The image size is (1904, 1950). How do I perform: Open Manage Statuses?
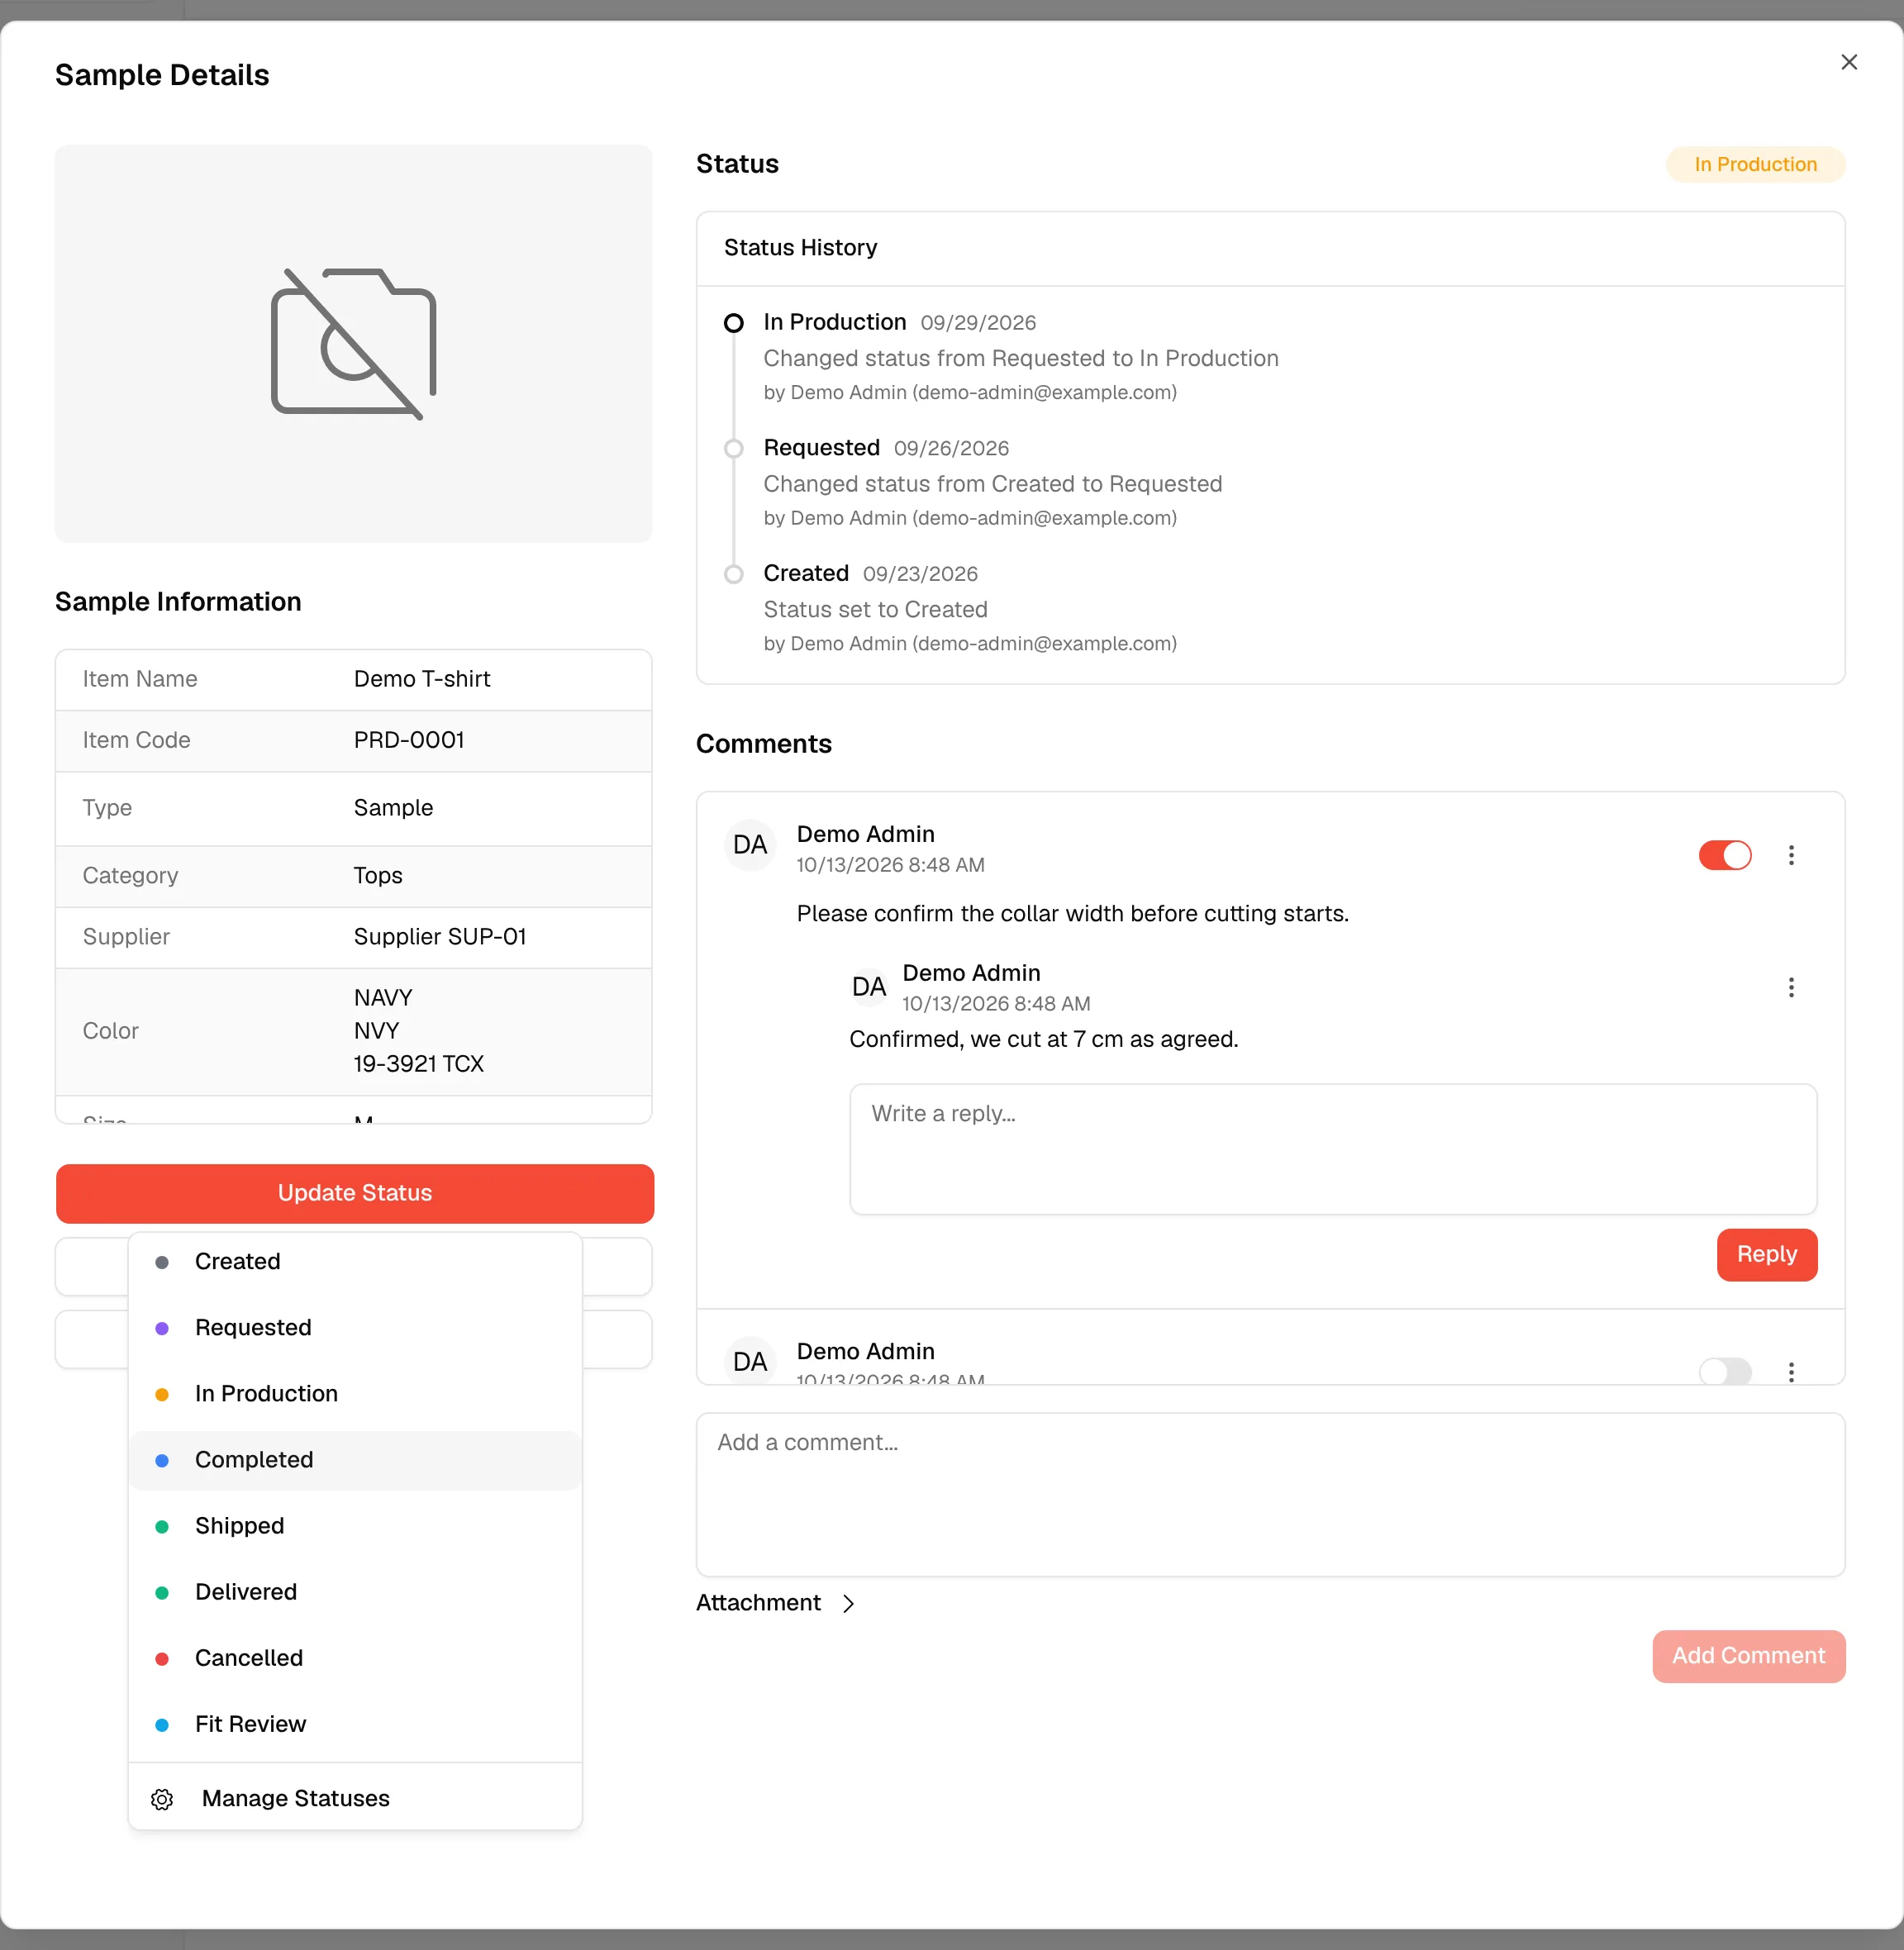[x=354, y=1799]
